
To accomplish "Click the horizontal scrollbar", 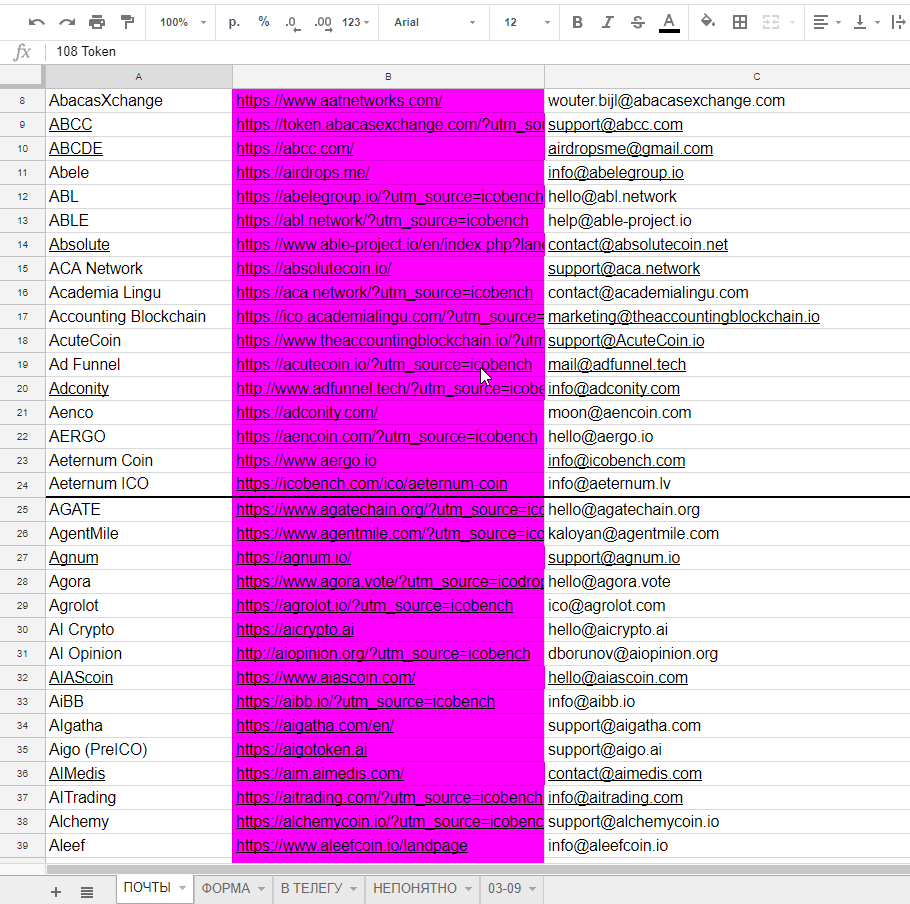I will [478, 869].
